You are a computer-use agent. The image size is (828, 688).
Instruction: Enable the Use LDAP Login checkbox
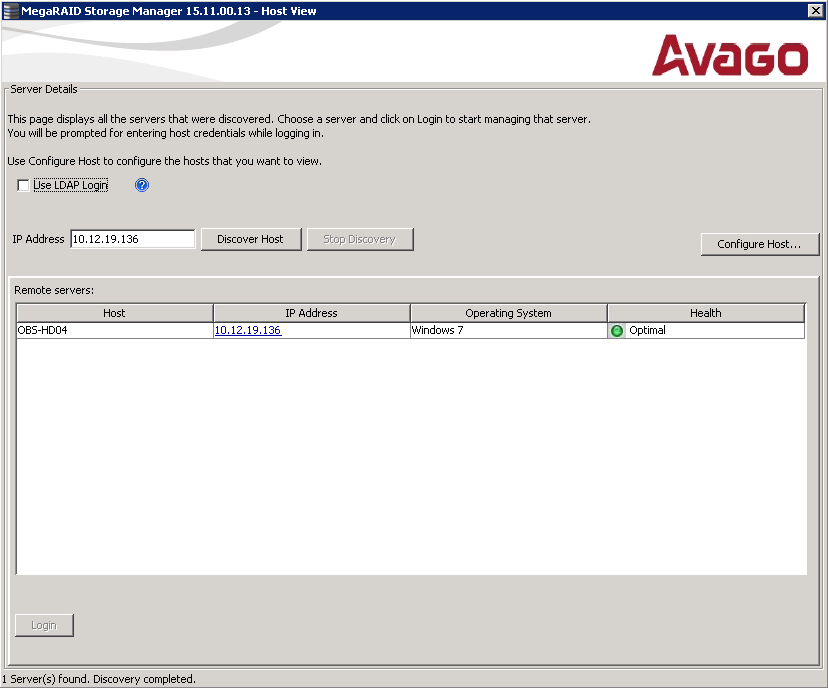pyautogui.click(x=23, y=185)
